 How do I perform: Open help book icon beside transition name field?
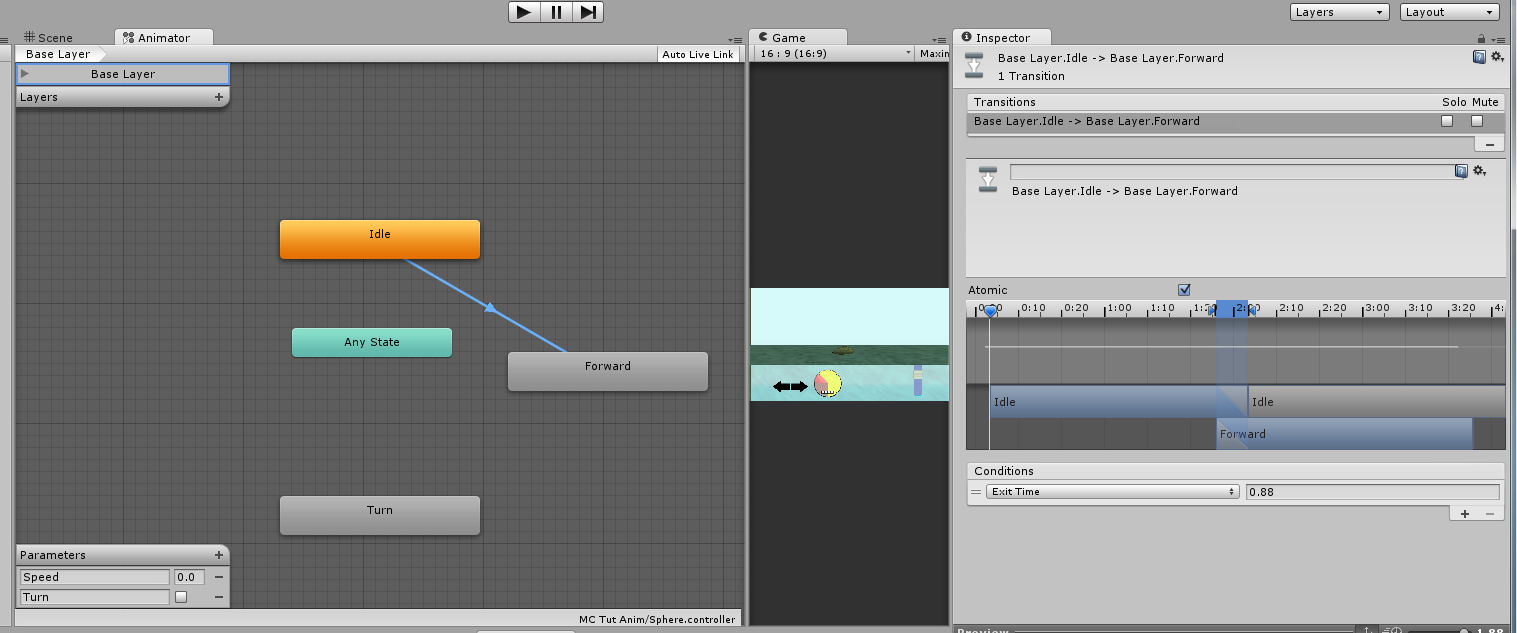pos(1461,172)
